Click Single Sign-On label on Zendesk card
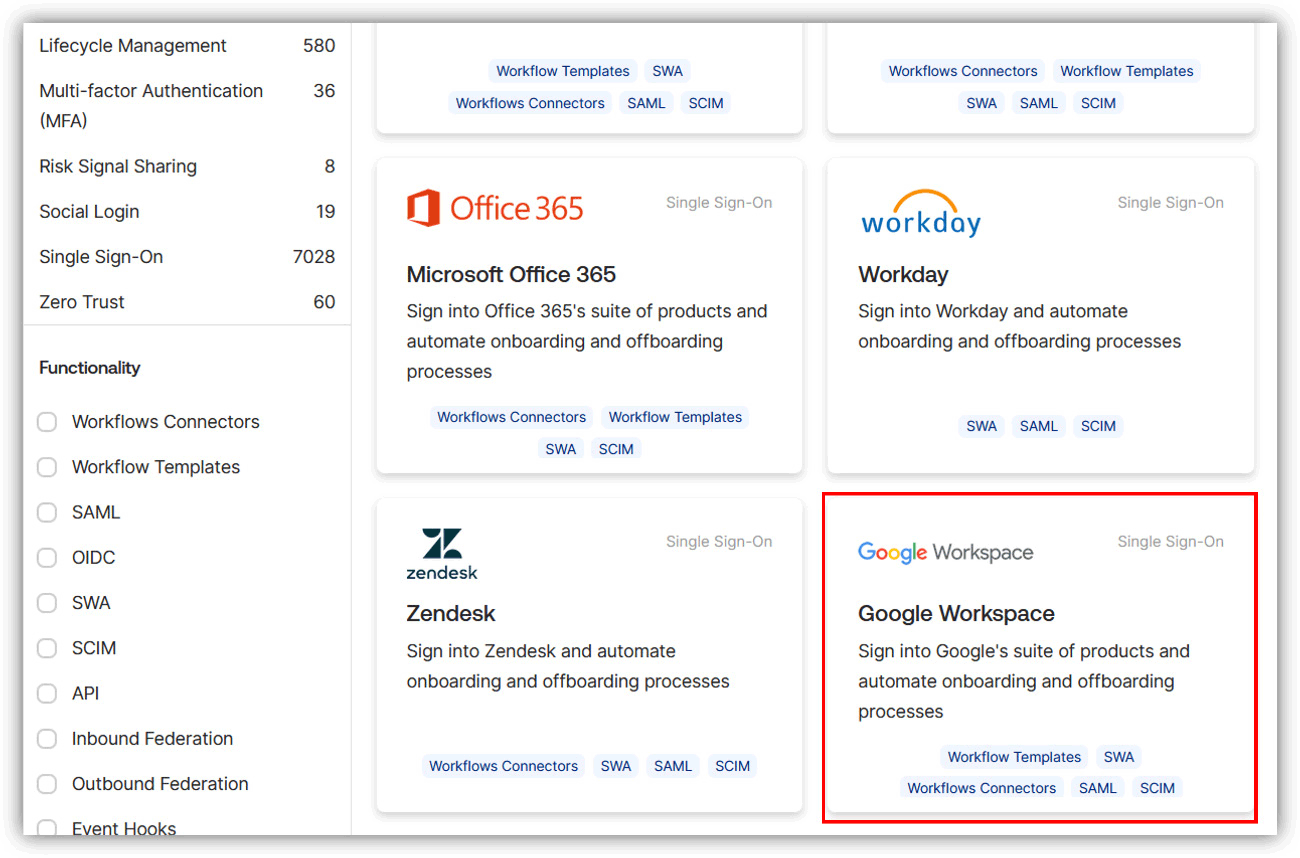This screenshot has height=858, width=1300. [719, 541]
